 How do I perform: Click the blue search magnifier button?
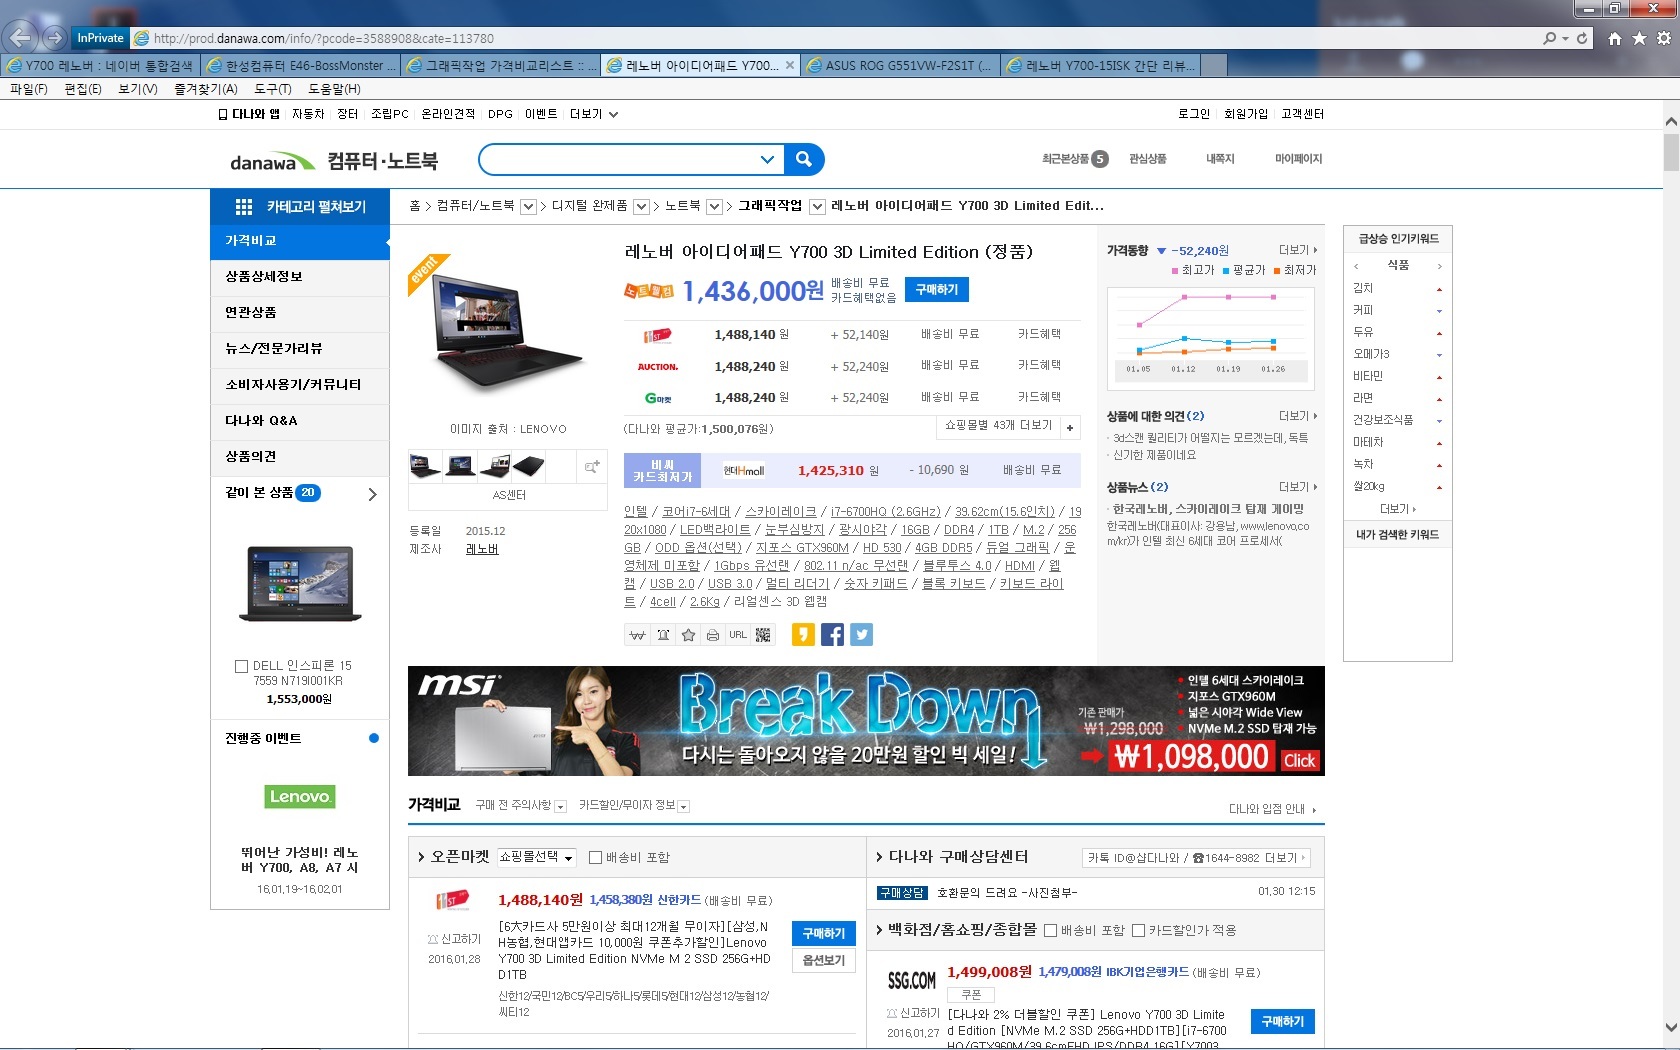point(804,159)
